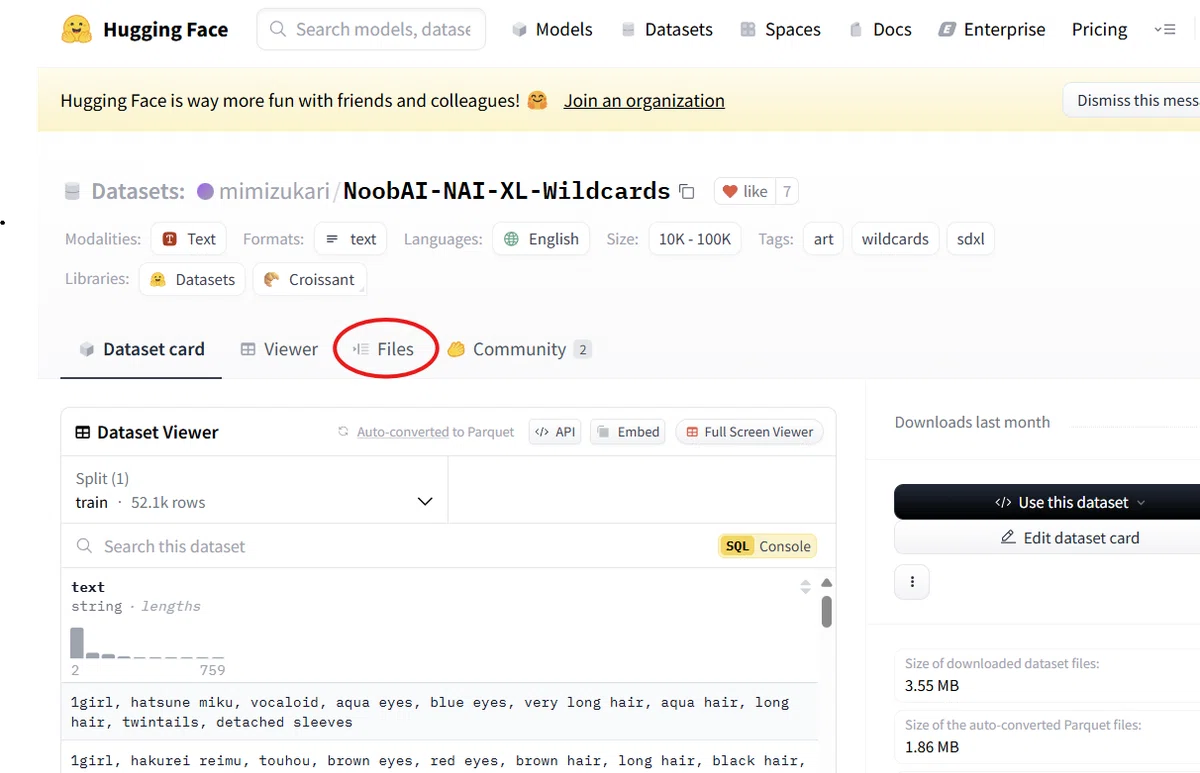Click the dataset viewer scrollbar thumb

click(827, 611)
